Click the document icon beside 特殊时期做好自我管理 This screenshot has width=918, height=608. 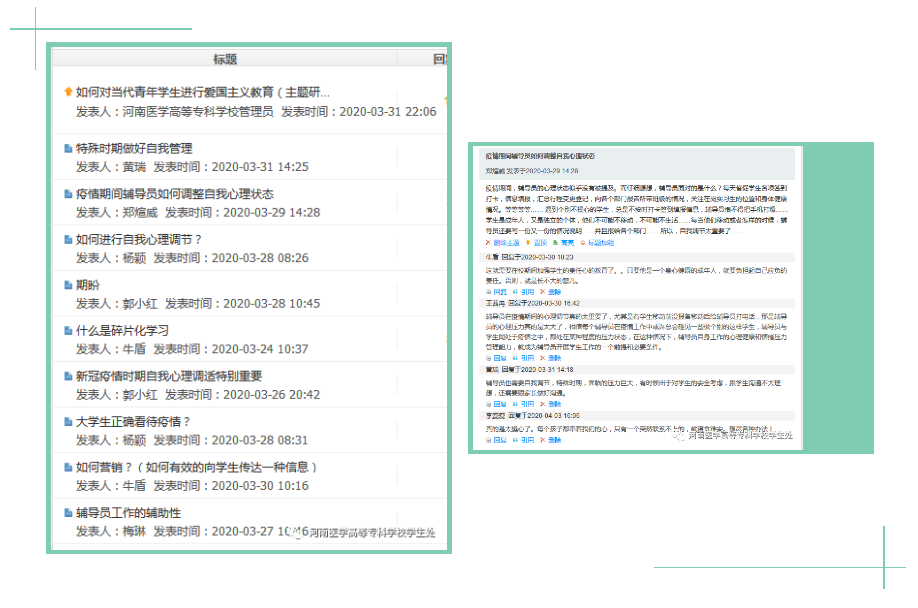click(68, 149)
